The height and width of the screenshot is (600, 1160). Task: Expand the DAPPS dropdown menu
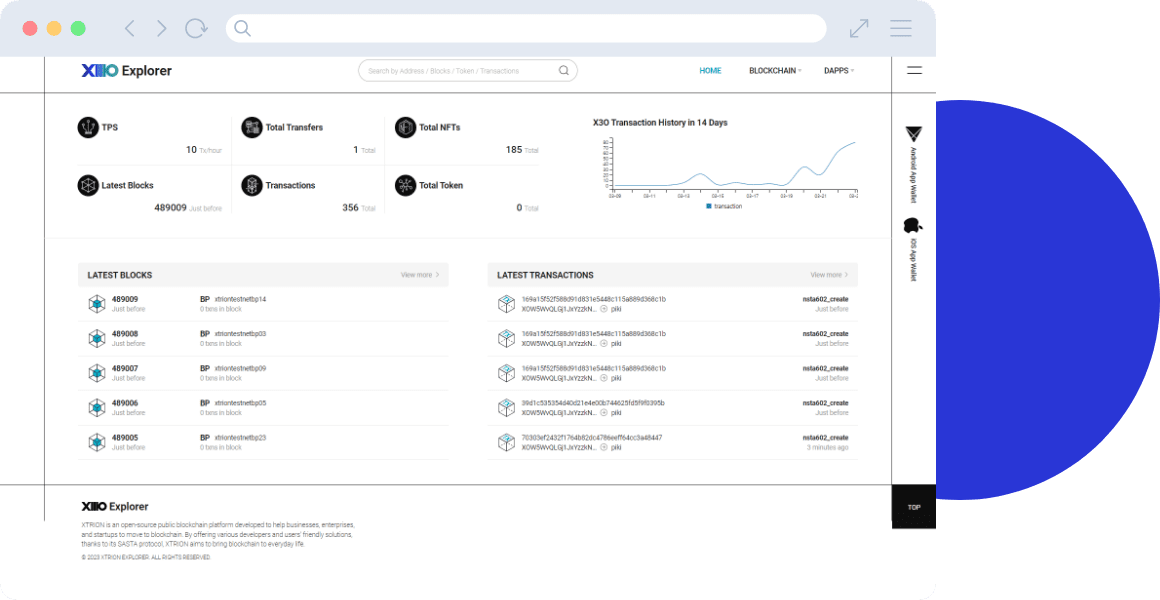click(x=838, y=71)
